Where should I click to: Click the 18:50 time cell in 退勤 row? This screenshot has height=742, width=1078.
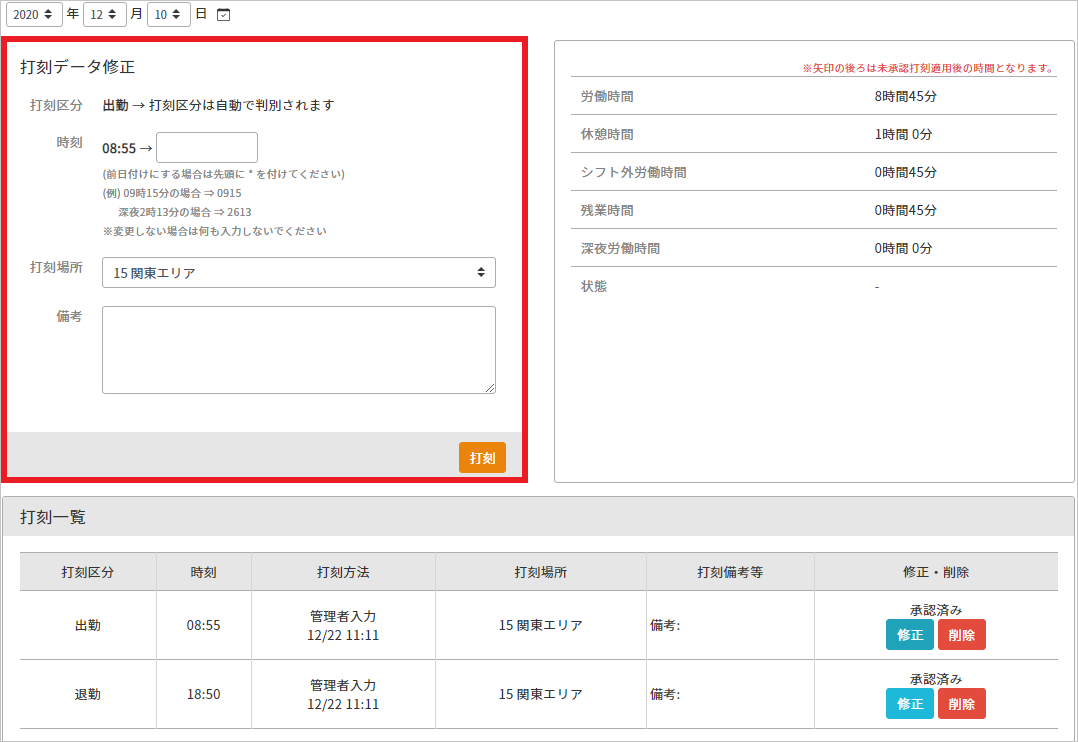(x=203, y=694)
